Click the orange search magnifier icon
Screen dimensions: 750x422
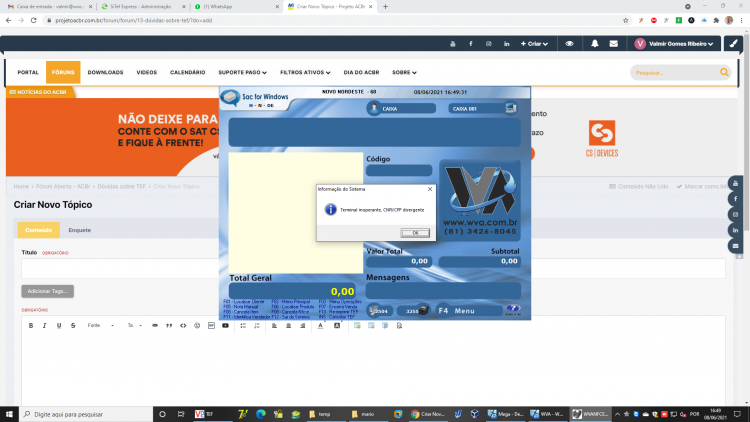click(724, 72)
